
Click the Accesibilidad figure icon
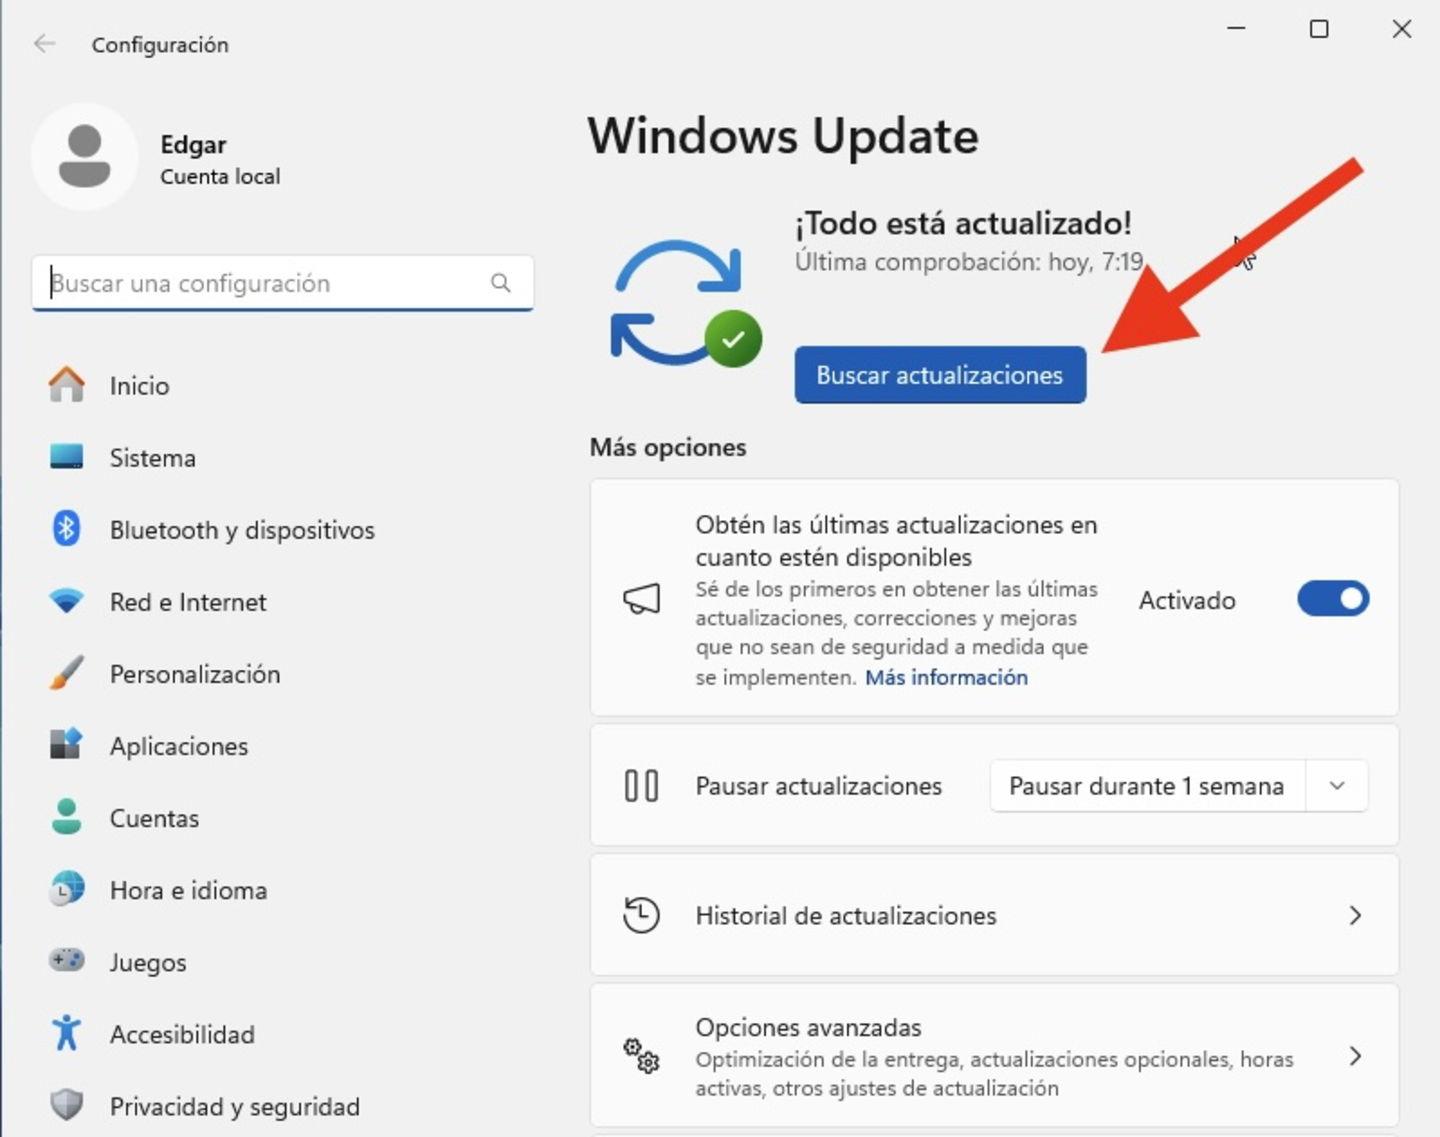click(x=67, y=1033)
